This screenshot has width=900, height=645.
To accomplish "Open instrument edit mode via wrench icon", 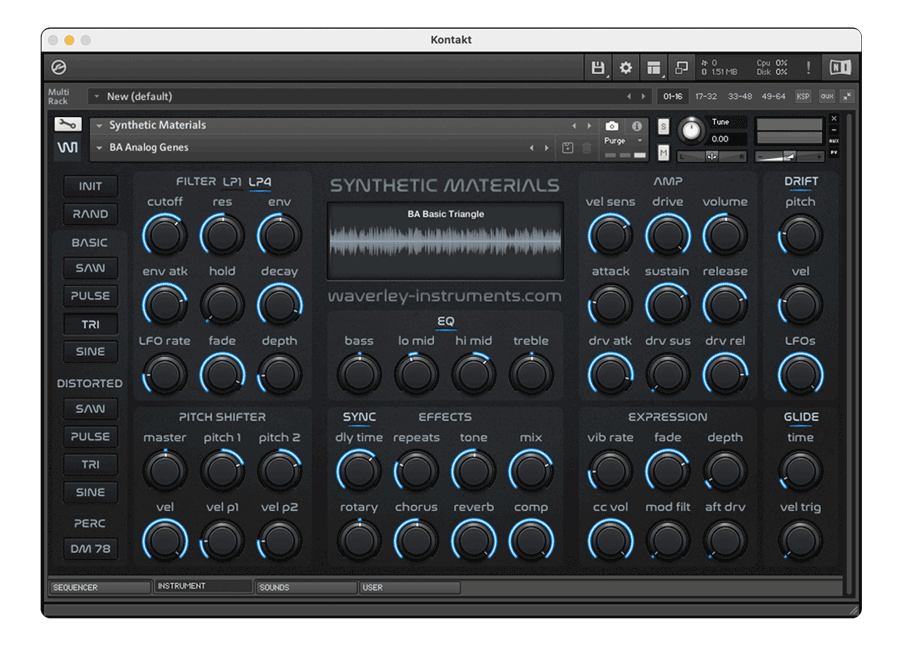I will point(68,124).
